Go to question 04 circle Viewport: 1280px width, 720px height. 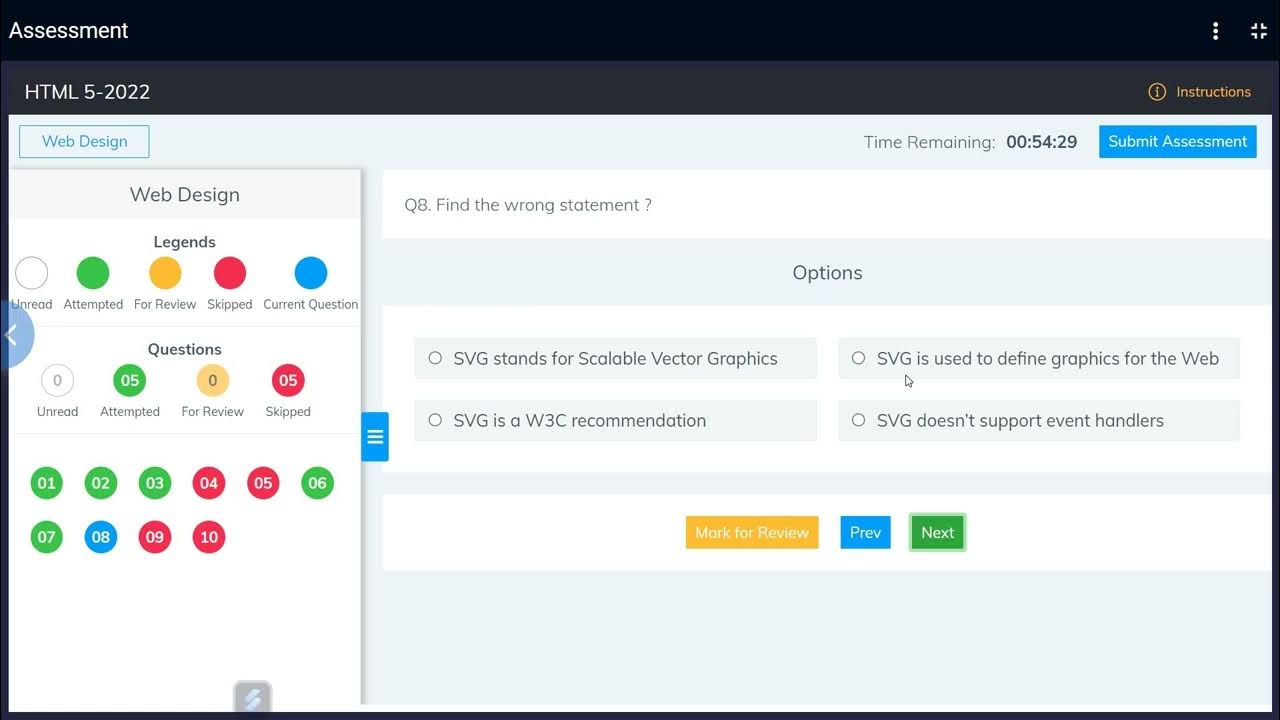click(208, 483)
